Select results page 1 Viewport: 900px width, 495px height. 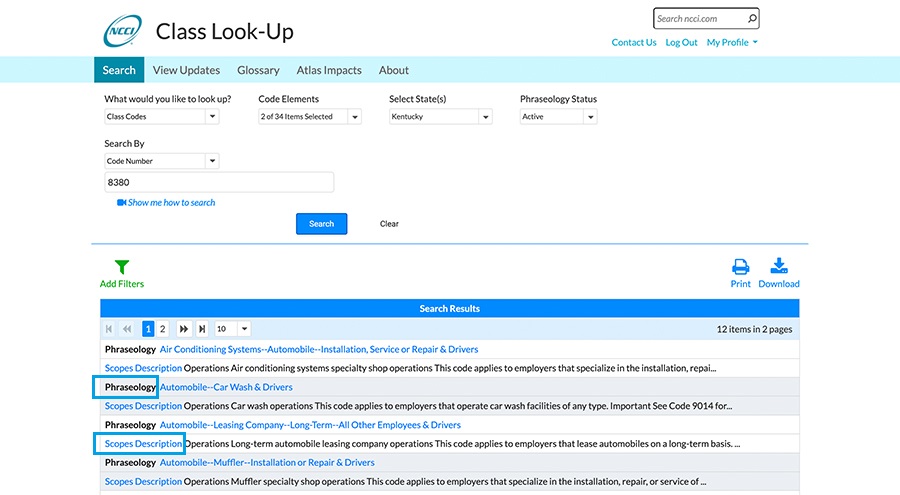click(x=148, y=329)
